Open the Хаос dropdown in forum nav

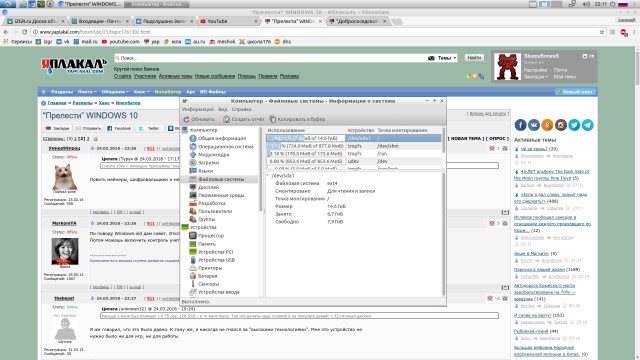(x=141, y=92)
